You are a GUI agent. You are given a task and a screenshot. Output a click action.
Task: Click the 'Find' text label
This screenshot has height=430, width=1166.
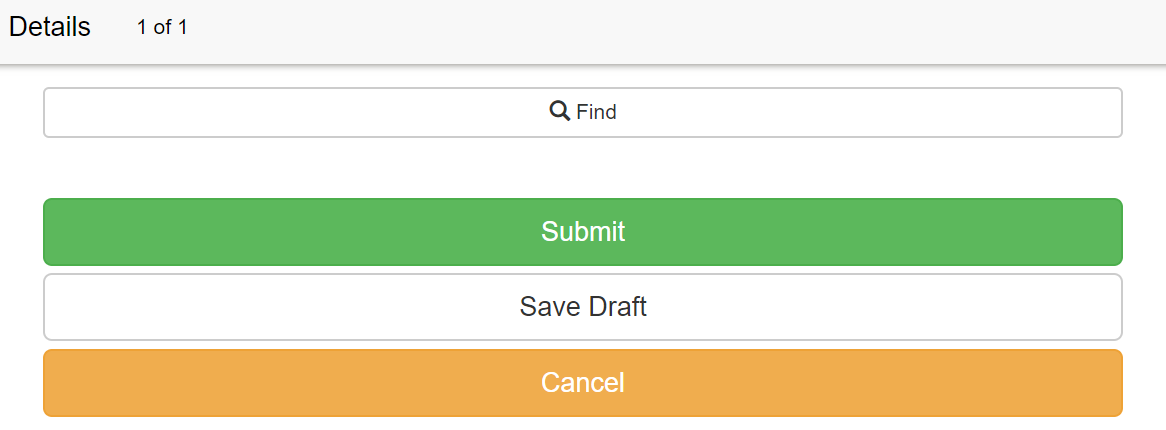tap(596, 112)
